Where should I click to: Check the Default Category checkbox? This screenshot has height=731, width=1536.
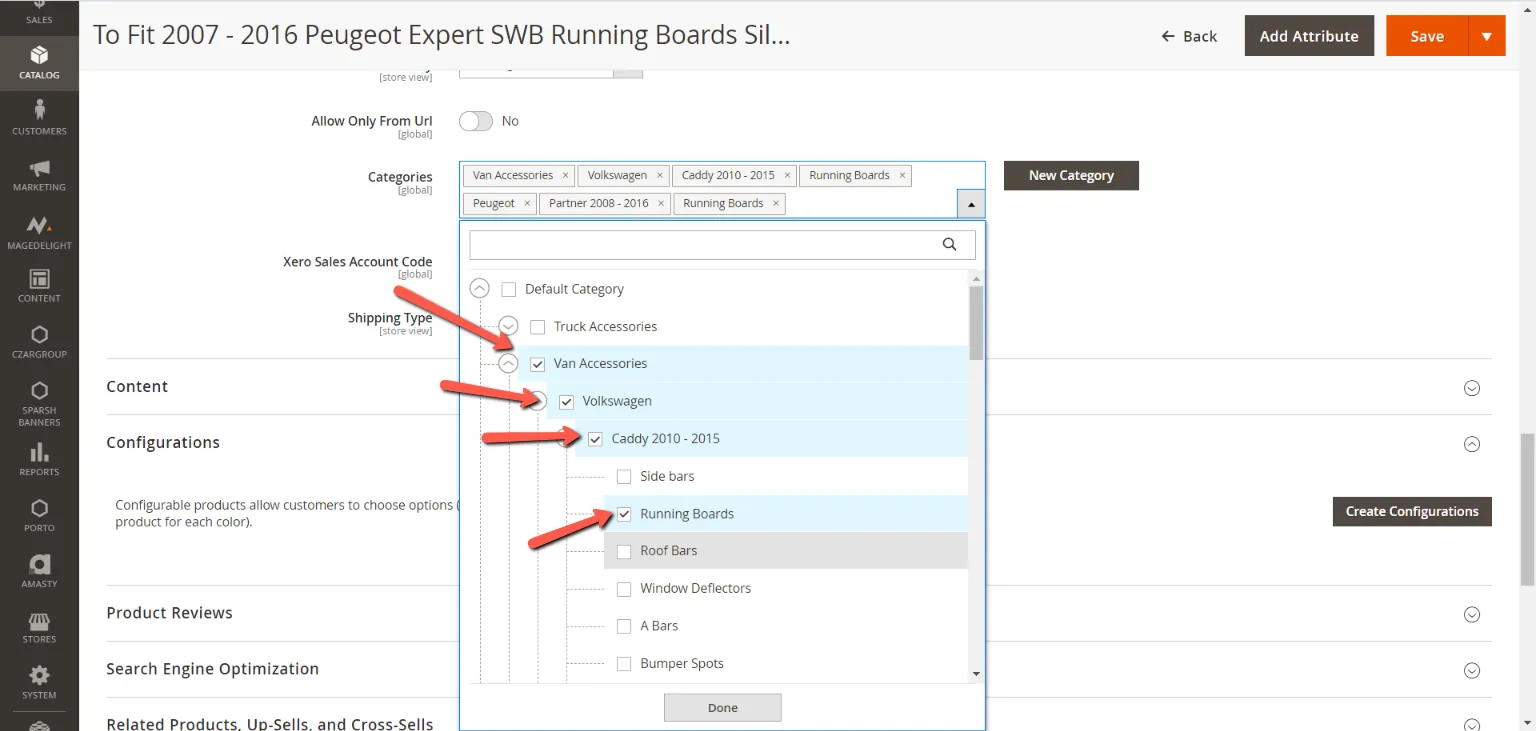[x=509, y=289]
